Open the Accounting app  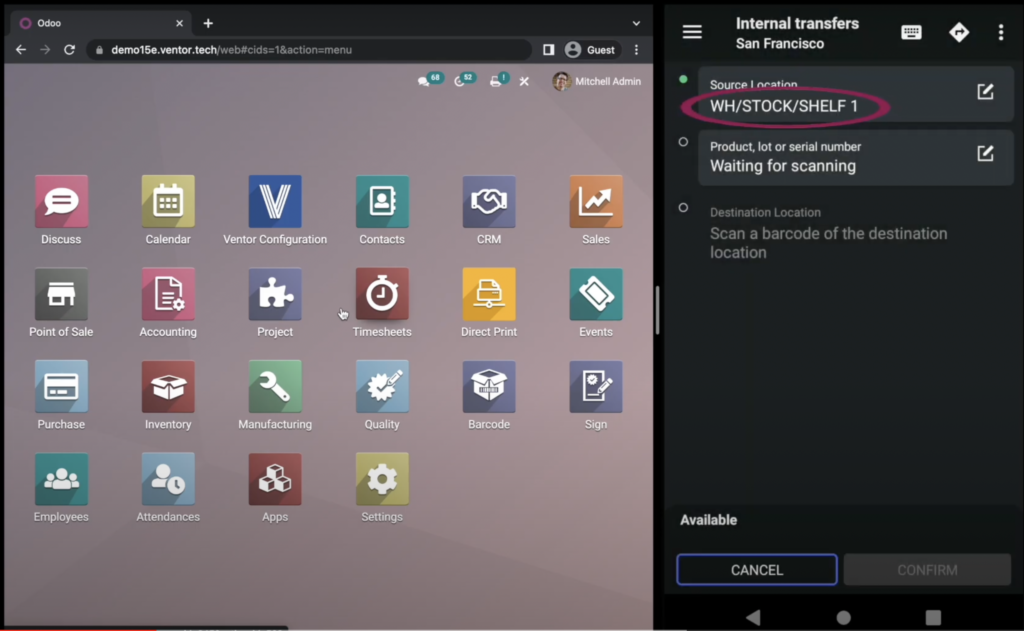[x=168, y=295]
